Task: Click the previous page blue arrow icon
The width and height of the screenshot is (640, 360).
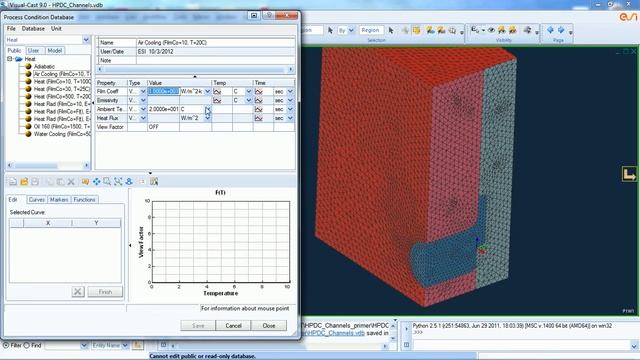Action: [550, 30]
